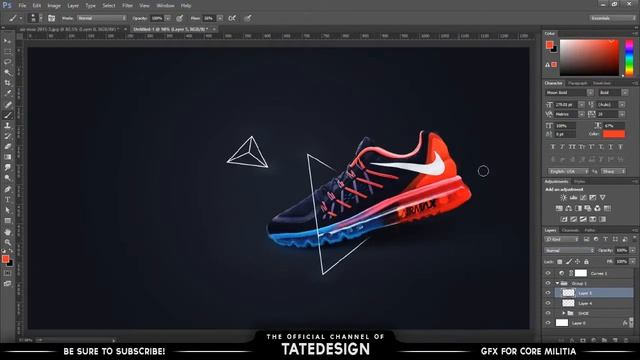Select the Quick Selection tool

(7, 73)
